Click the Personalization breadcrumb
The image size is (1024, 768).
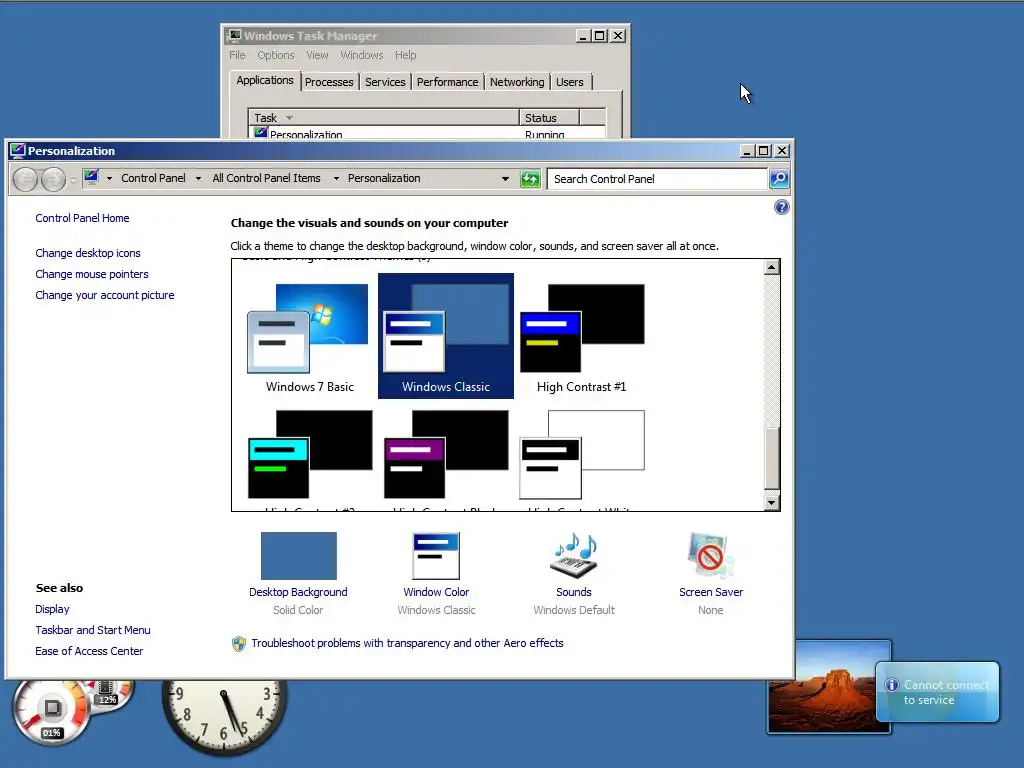(384, 178)
